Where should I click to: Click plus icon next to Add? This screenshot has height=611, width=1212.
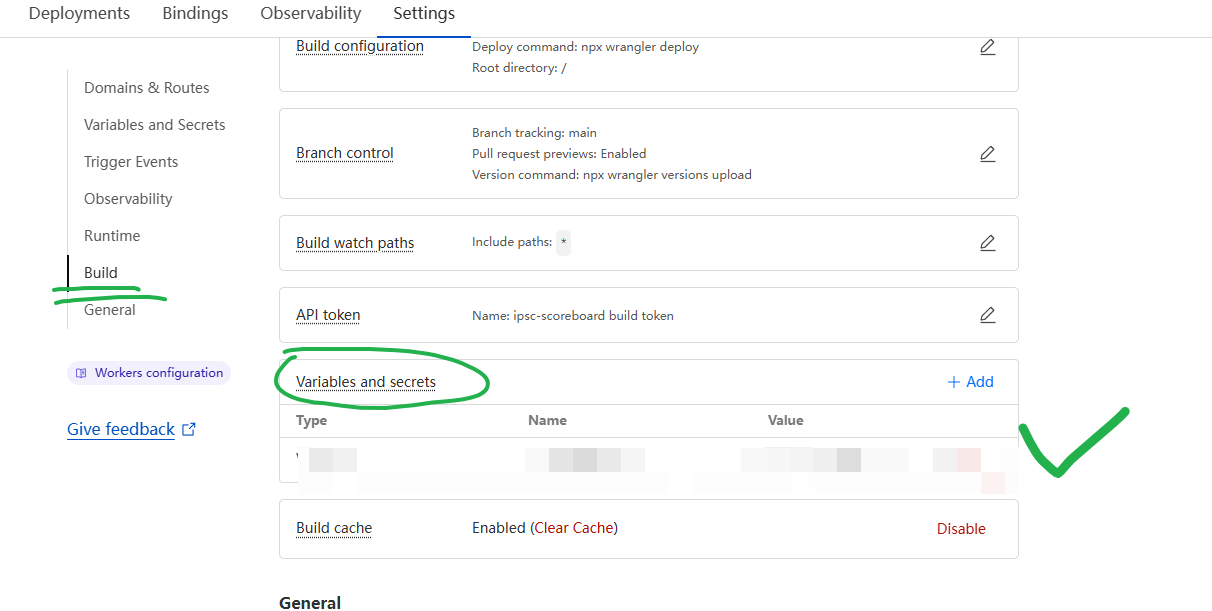(x=953, y=382)
